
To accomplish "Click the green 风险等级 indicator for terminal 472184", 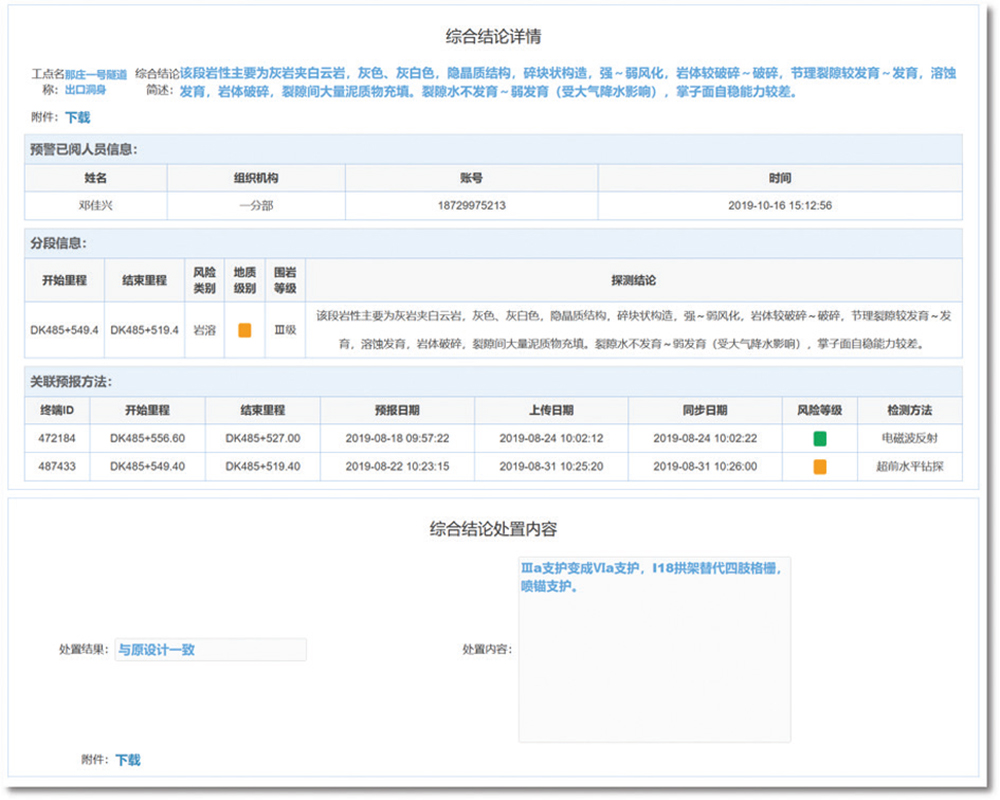I will [x=819, y=438].
